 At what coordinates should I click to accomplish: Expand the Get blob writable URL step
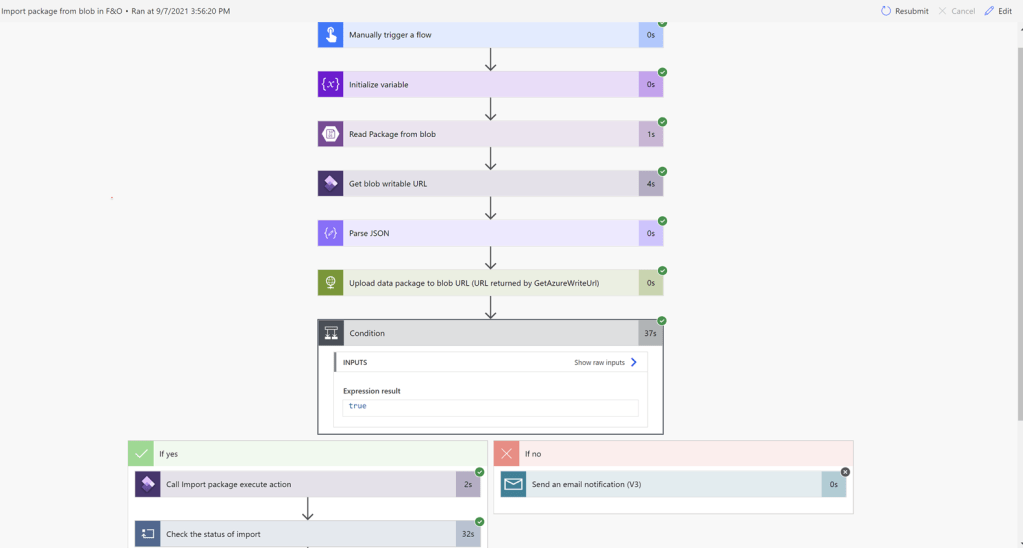490,184
